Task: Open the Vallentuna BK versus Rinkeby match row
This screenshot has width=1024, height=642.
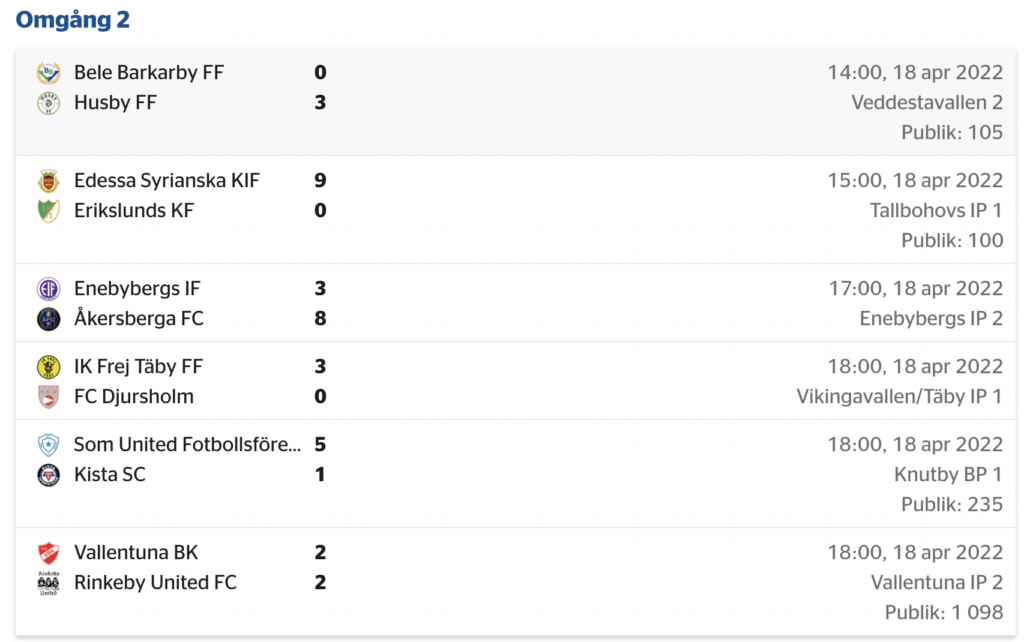Action: 515,582
